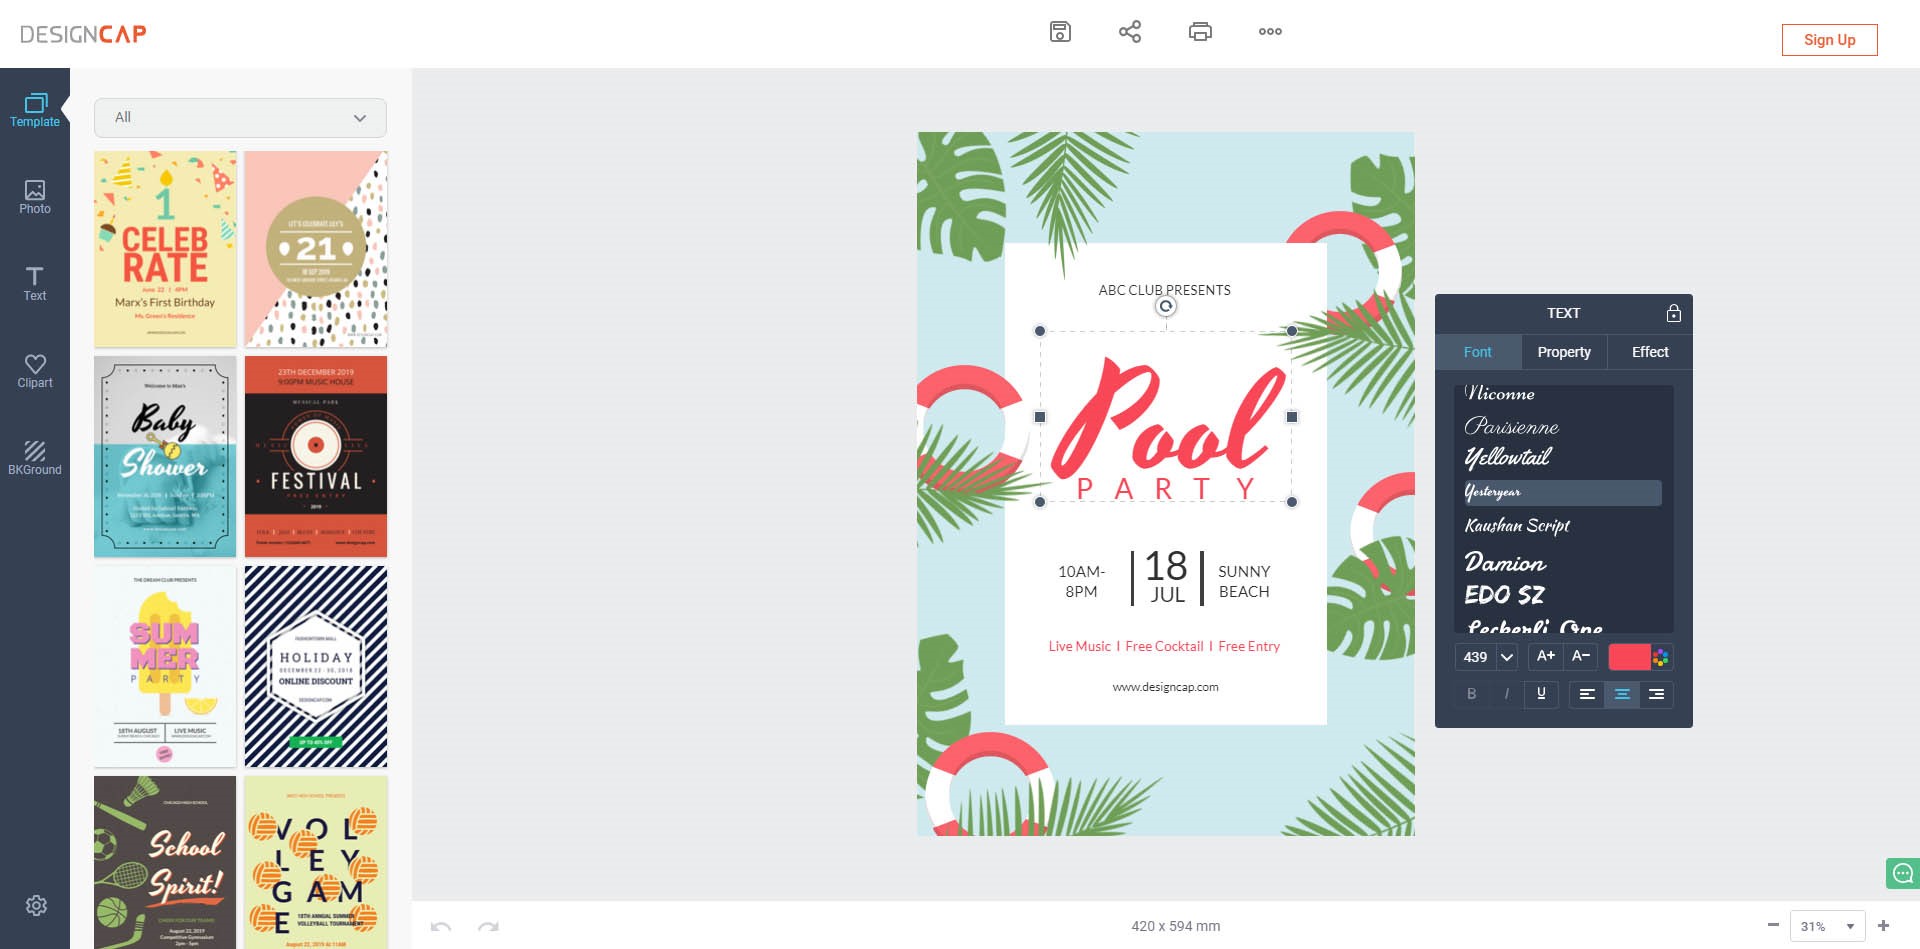
Task: Open the red text color swatch
Action: tap(1628, 657)
